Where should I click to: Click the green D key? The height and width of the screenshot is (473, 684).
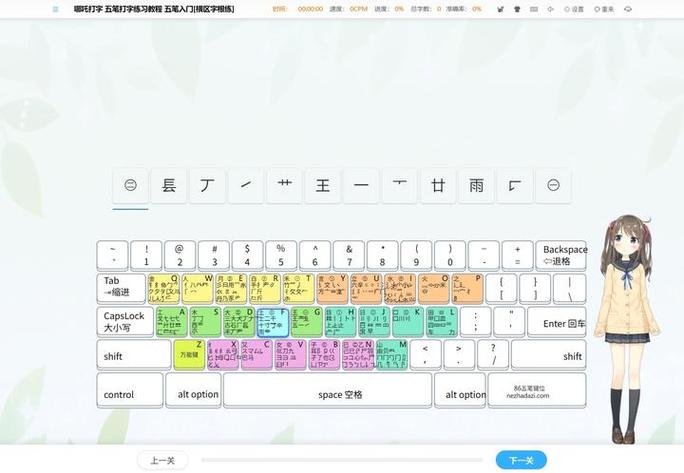(x=239, y=322)
